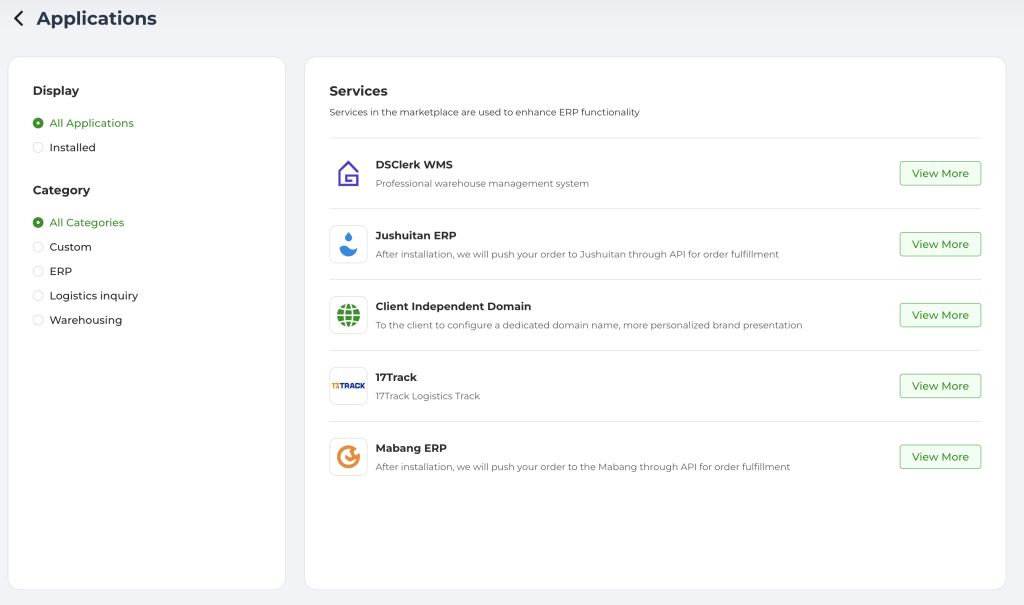Image resolution: width=1024 pixels, height=605 pixels.
Task: Open the 17Track service title
Action: coord(396,377)
